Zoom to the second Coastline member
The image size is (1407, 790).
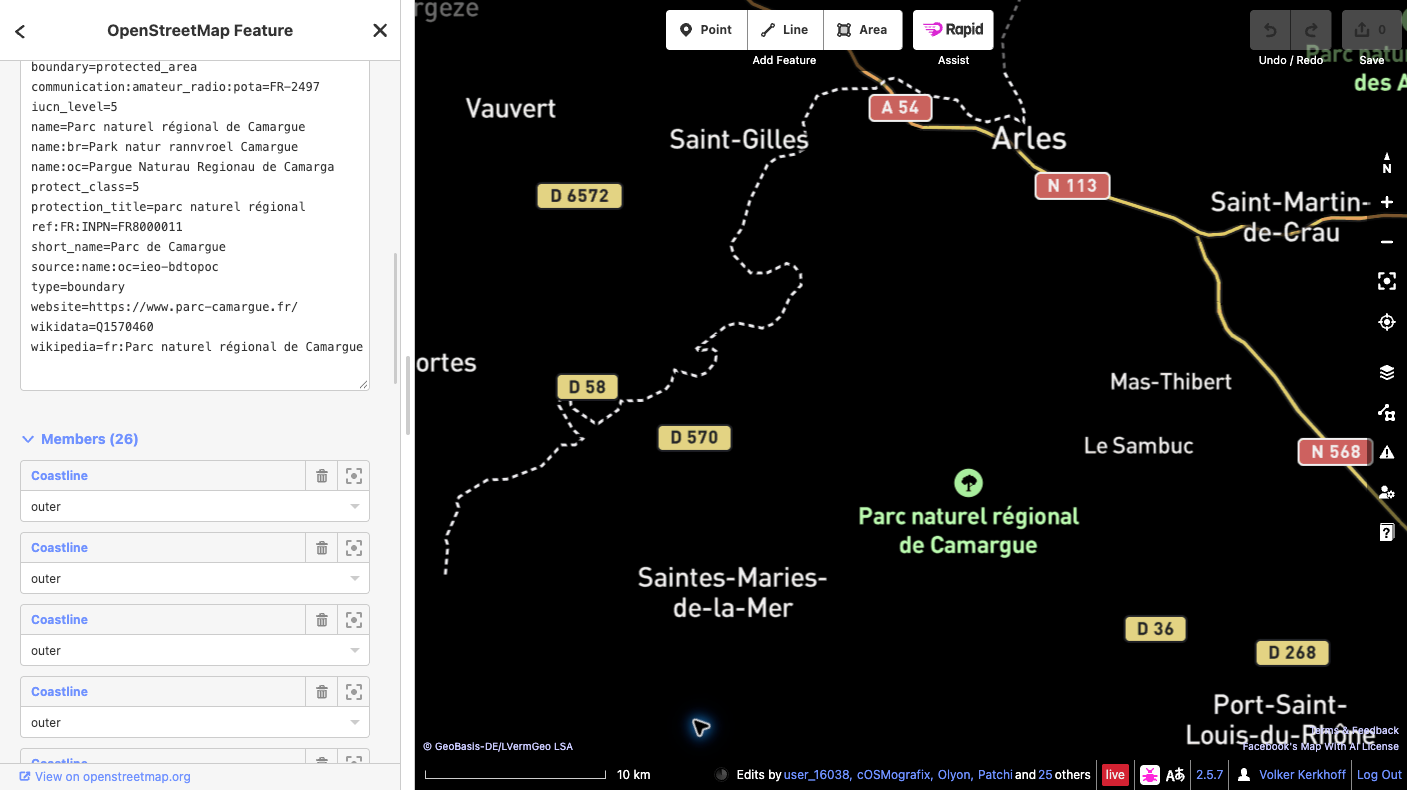pyautogui.click(x=353, y=548)
